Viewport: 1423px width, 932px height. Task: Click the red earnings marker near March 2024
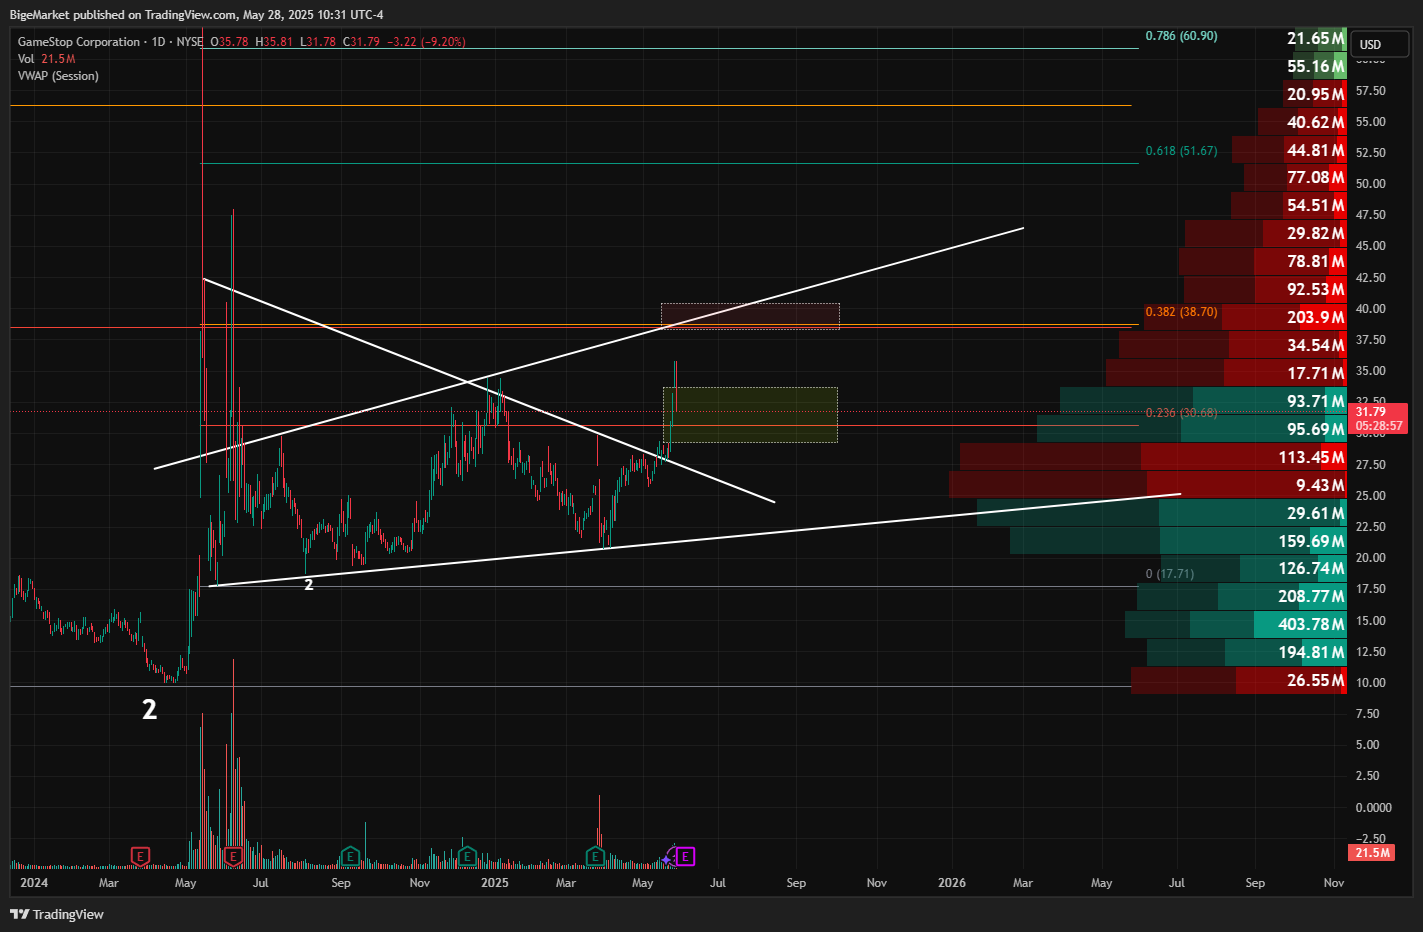[140, 856]
